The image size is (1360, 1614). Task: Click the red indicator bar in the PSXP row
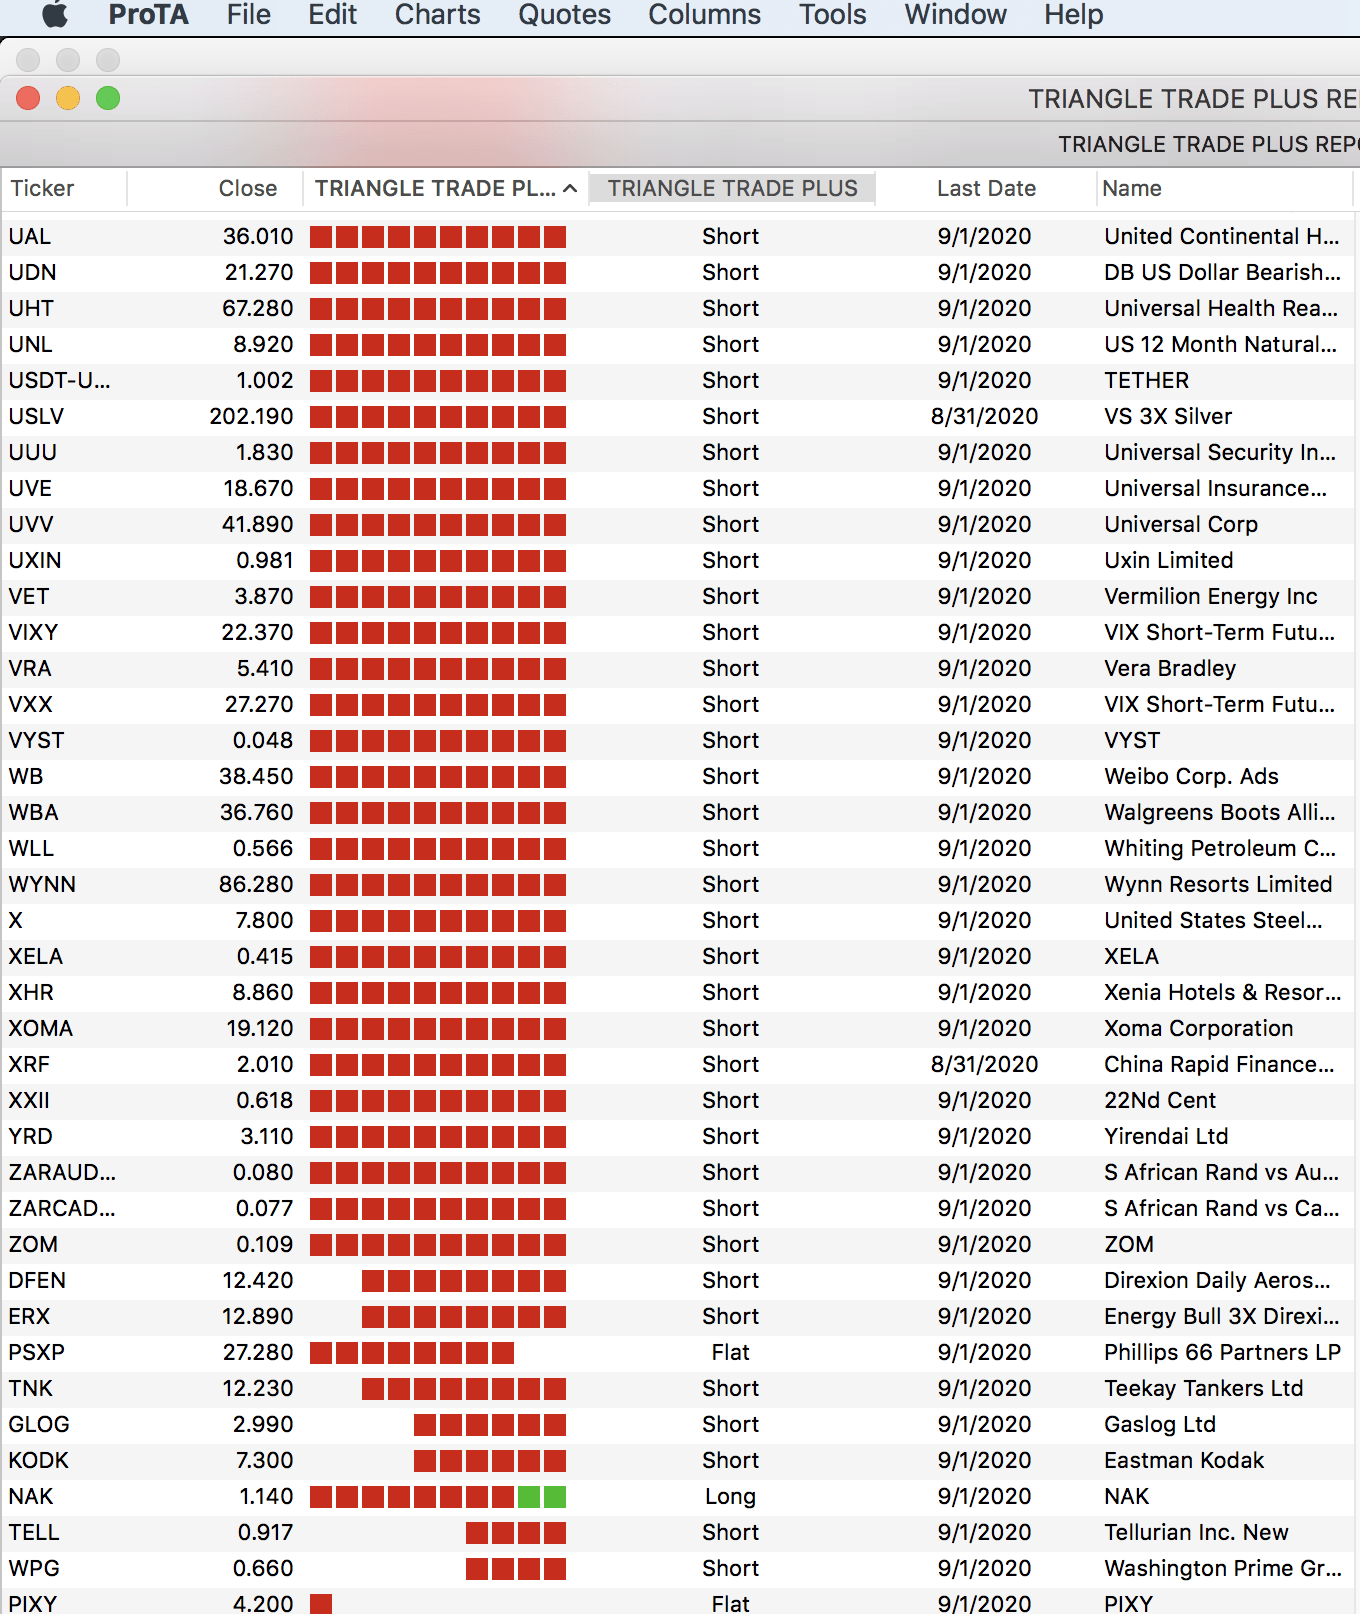point(412,1353)
